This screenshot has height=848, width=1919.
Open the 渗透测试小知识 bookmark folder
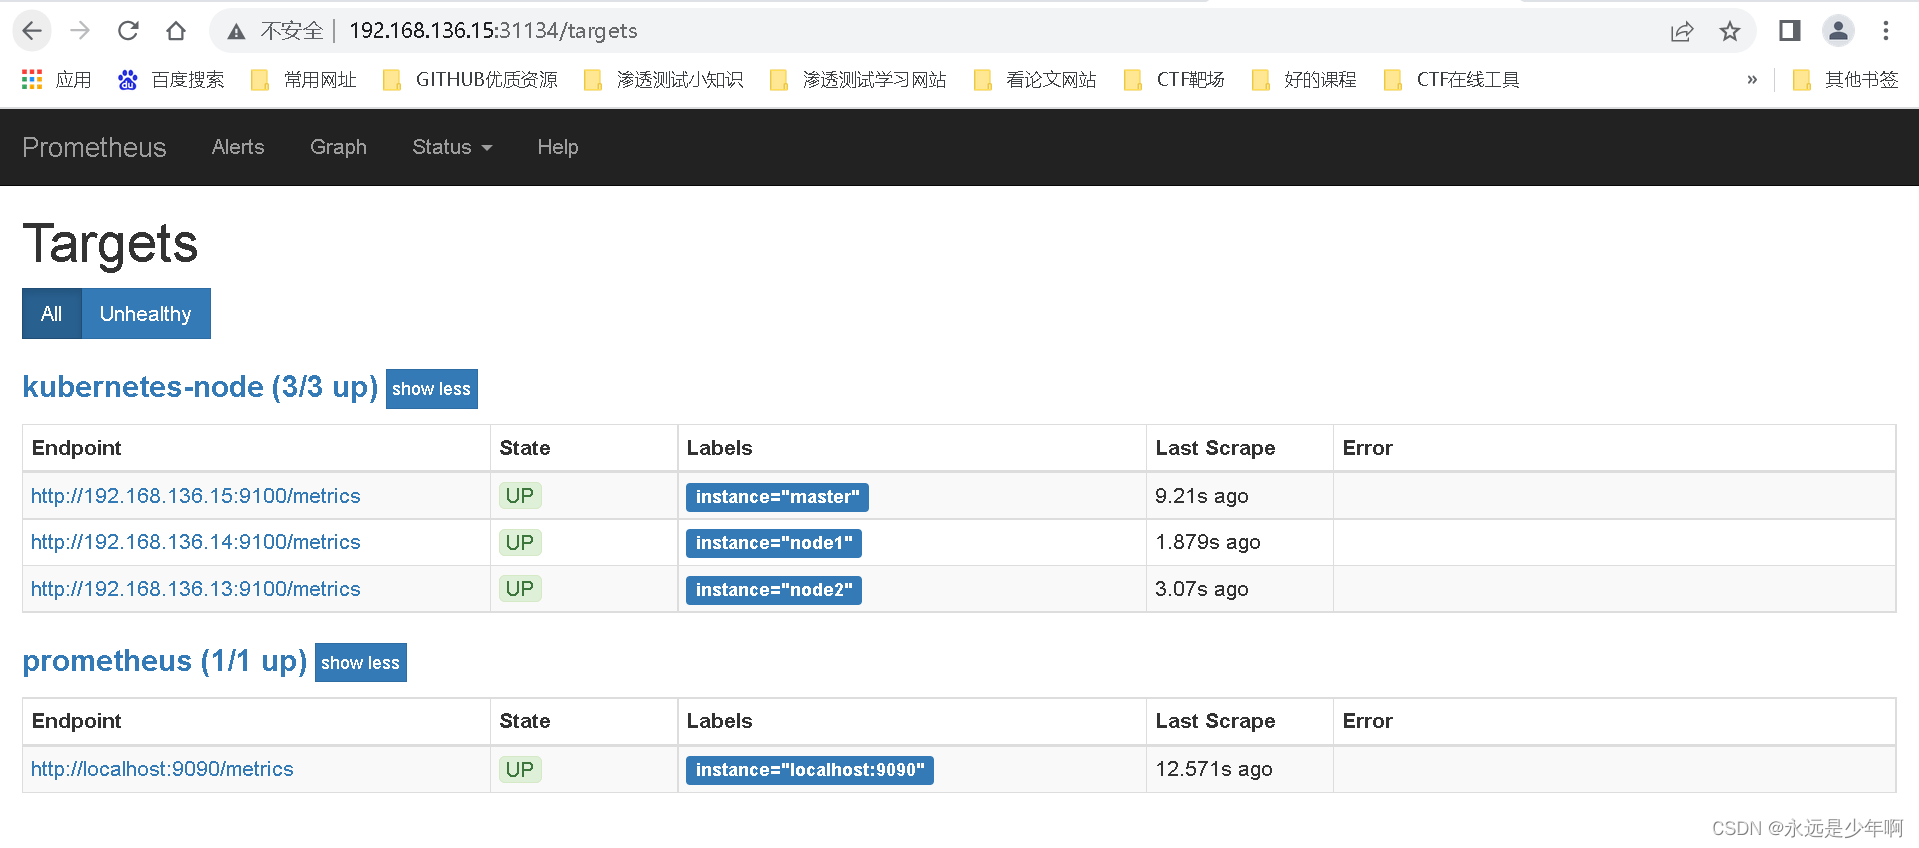(x=664, y=80)
